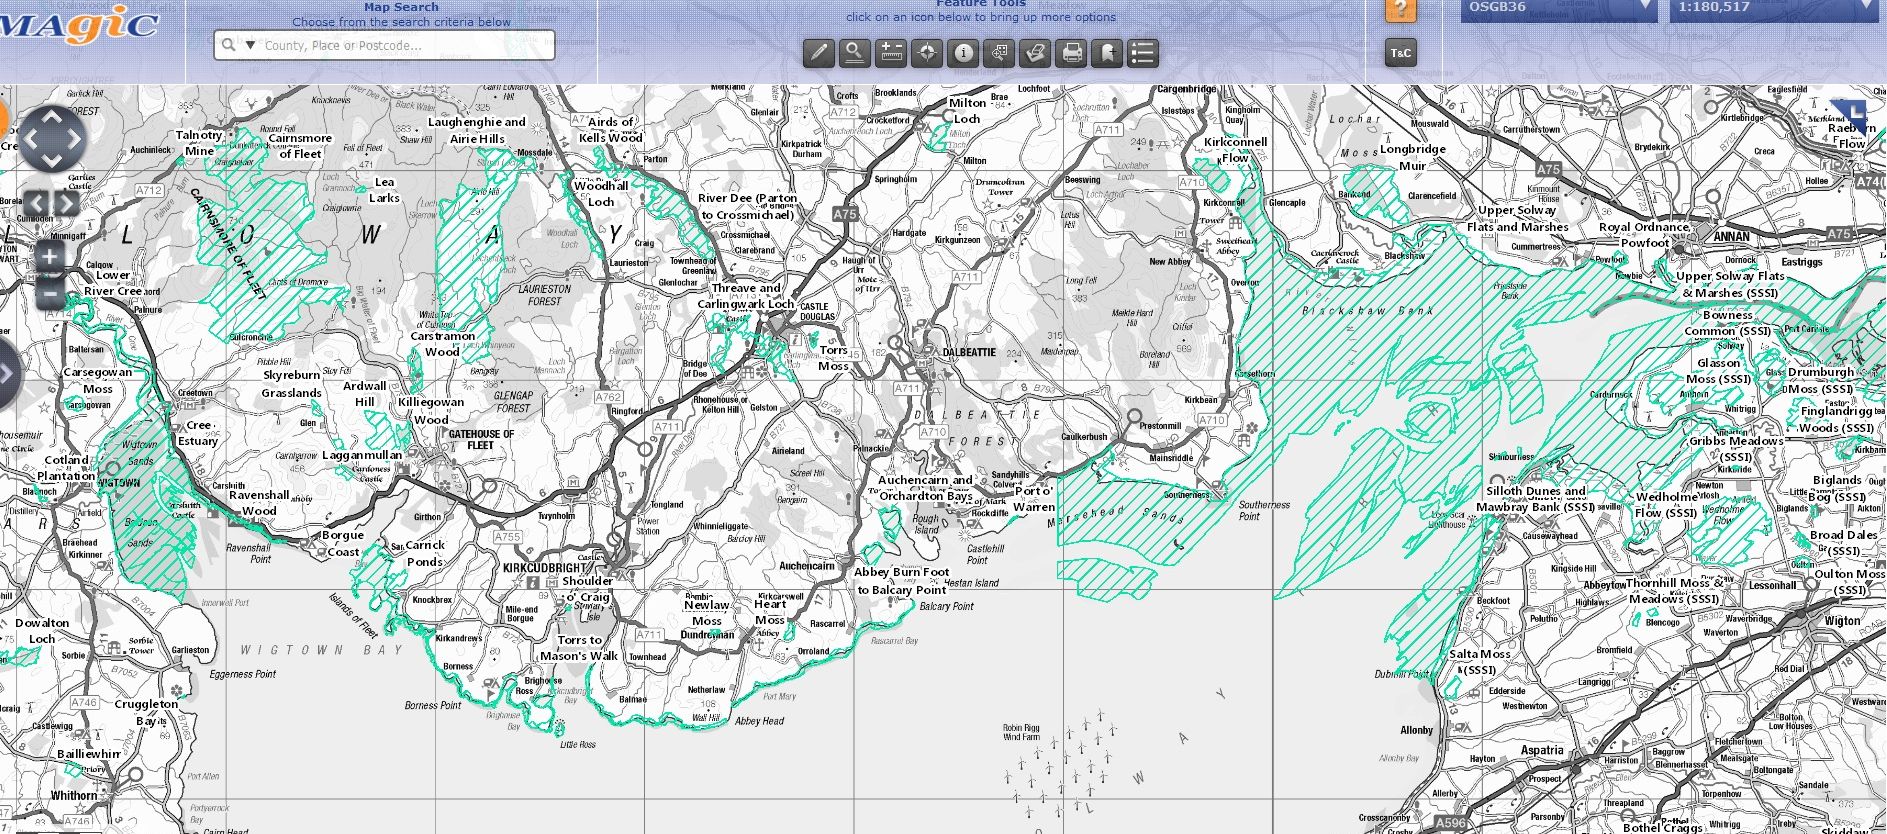Open the magnifier search feature tool
This screenshot has height=834, width=1887.
click(854, 53)
